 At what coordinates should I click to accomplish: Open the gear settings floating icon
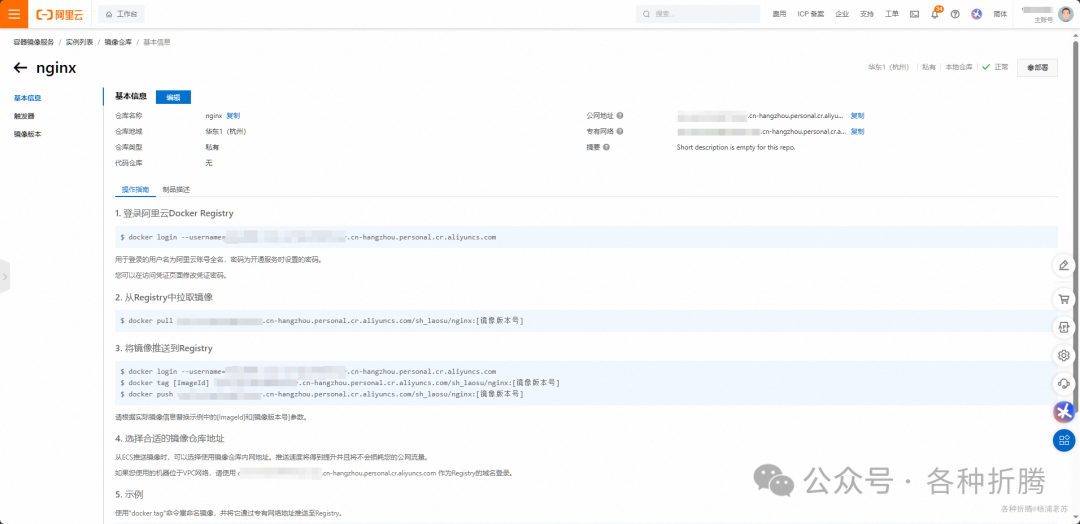pos(1063,355)
